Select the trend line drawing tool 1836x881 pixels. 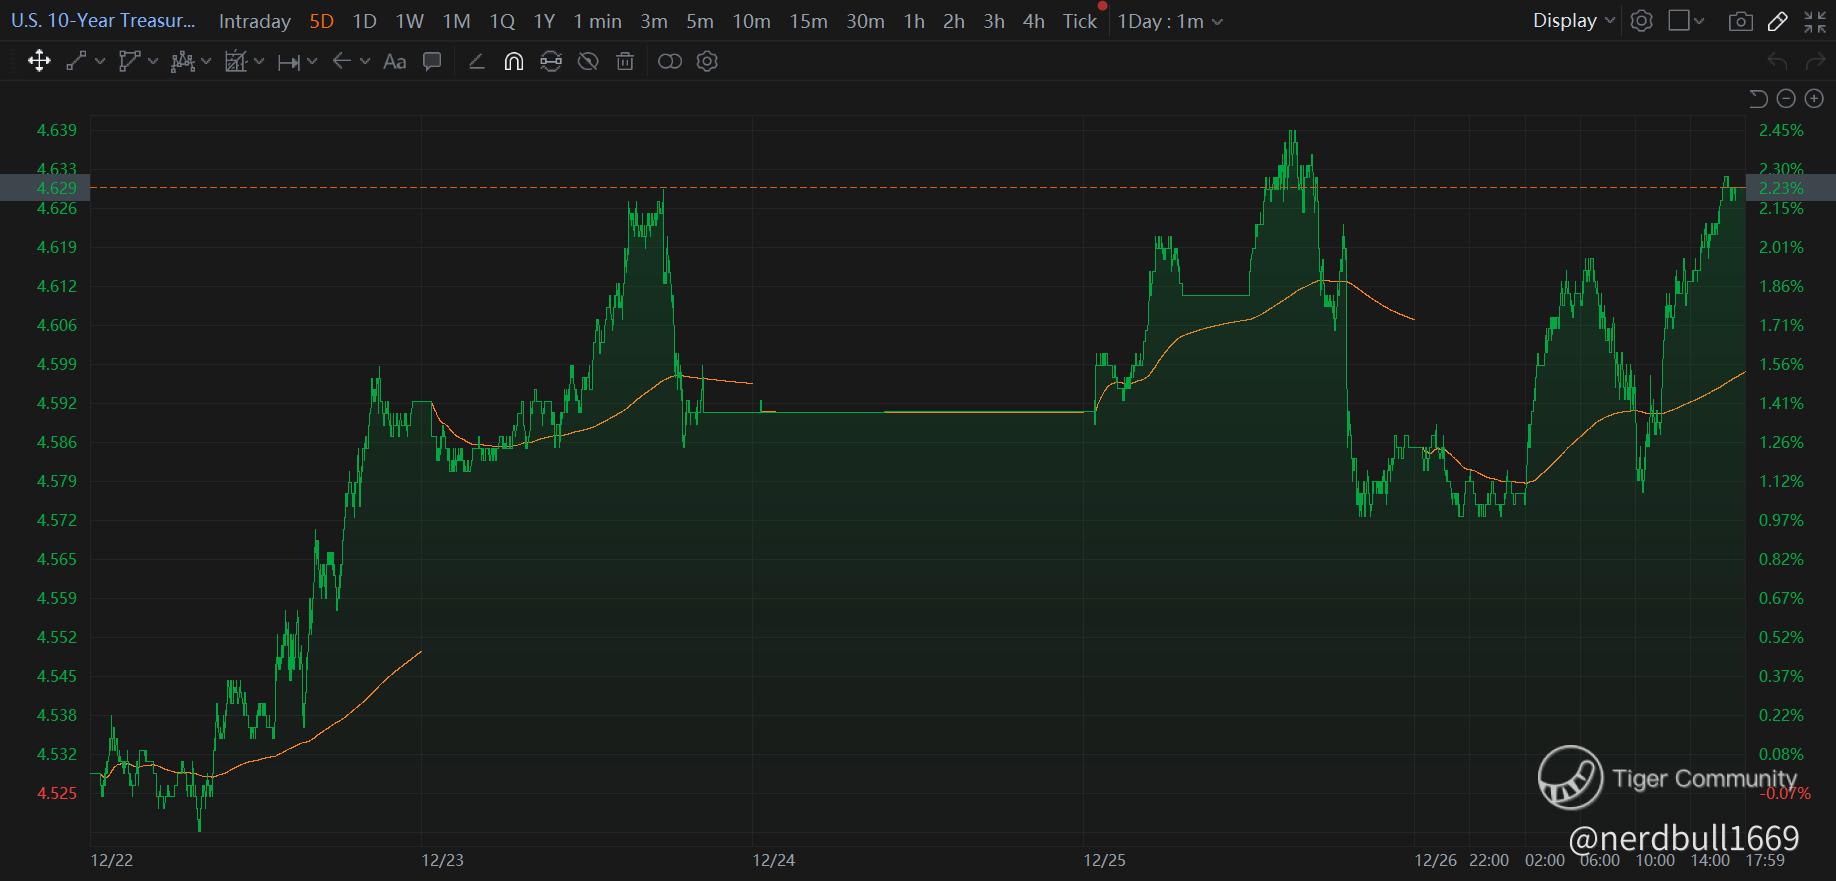pyautogui.click(x=76, y=62)
